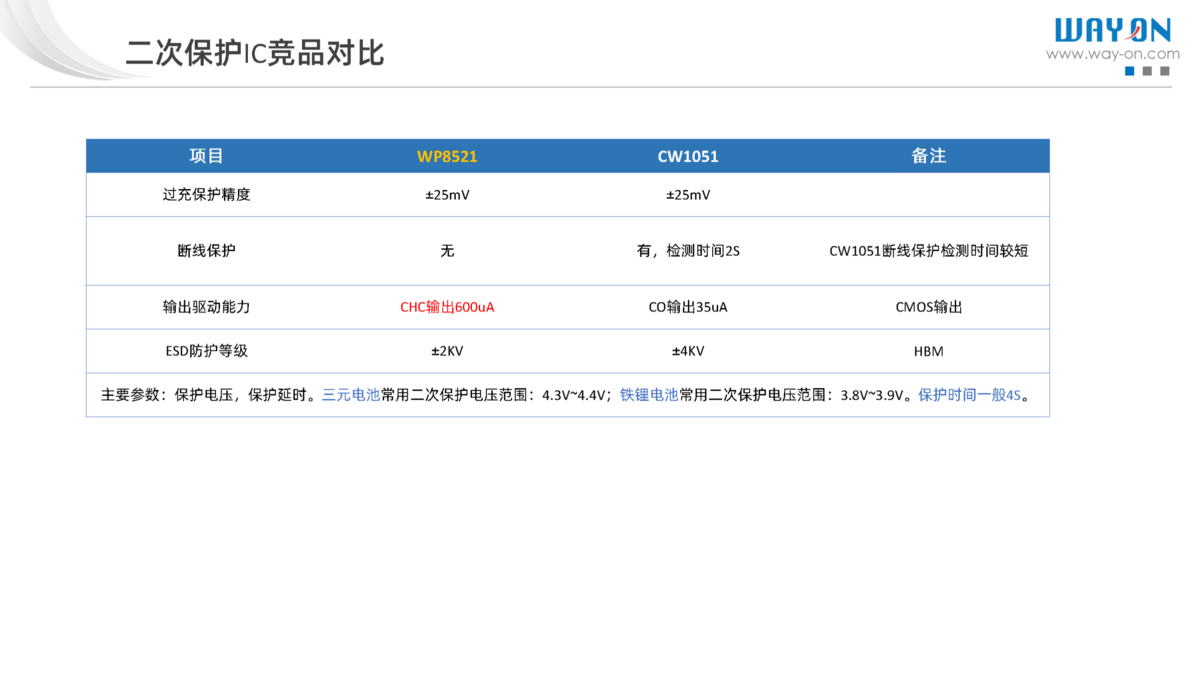Click the 项目 column header

(206, 156)
